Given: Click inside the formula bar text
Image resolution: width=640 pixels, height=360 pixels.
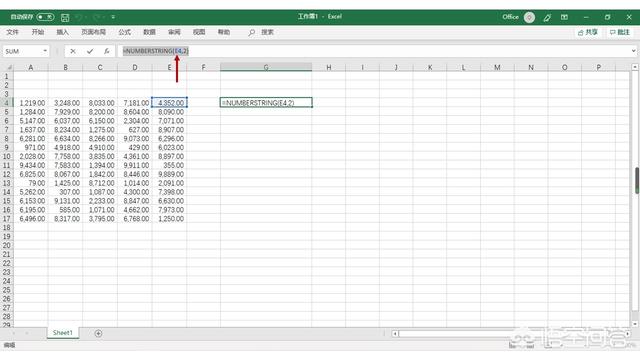Looking at the screenshot, I should coord(156,51).
